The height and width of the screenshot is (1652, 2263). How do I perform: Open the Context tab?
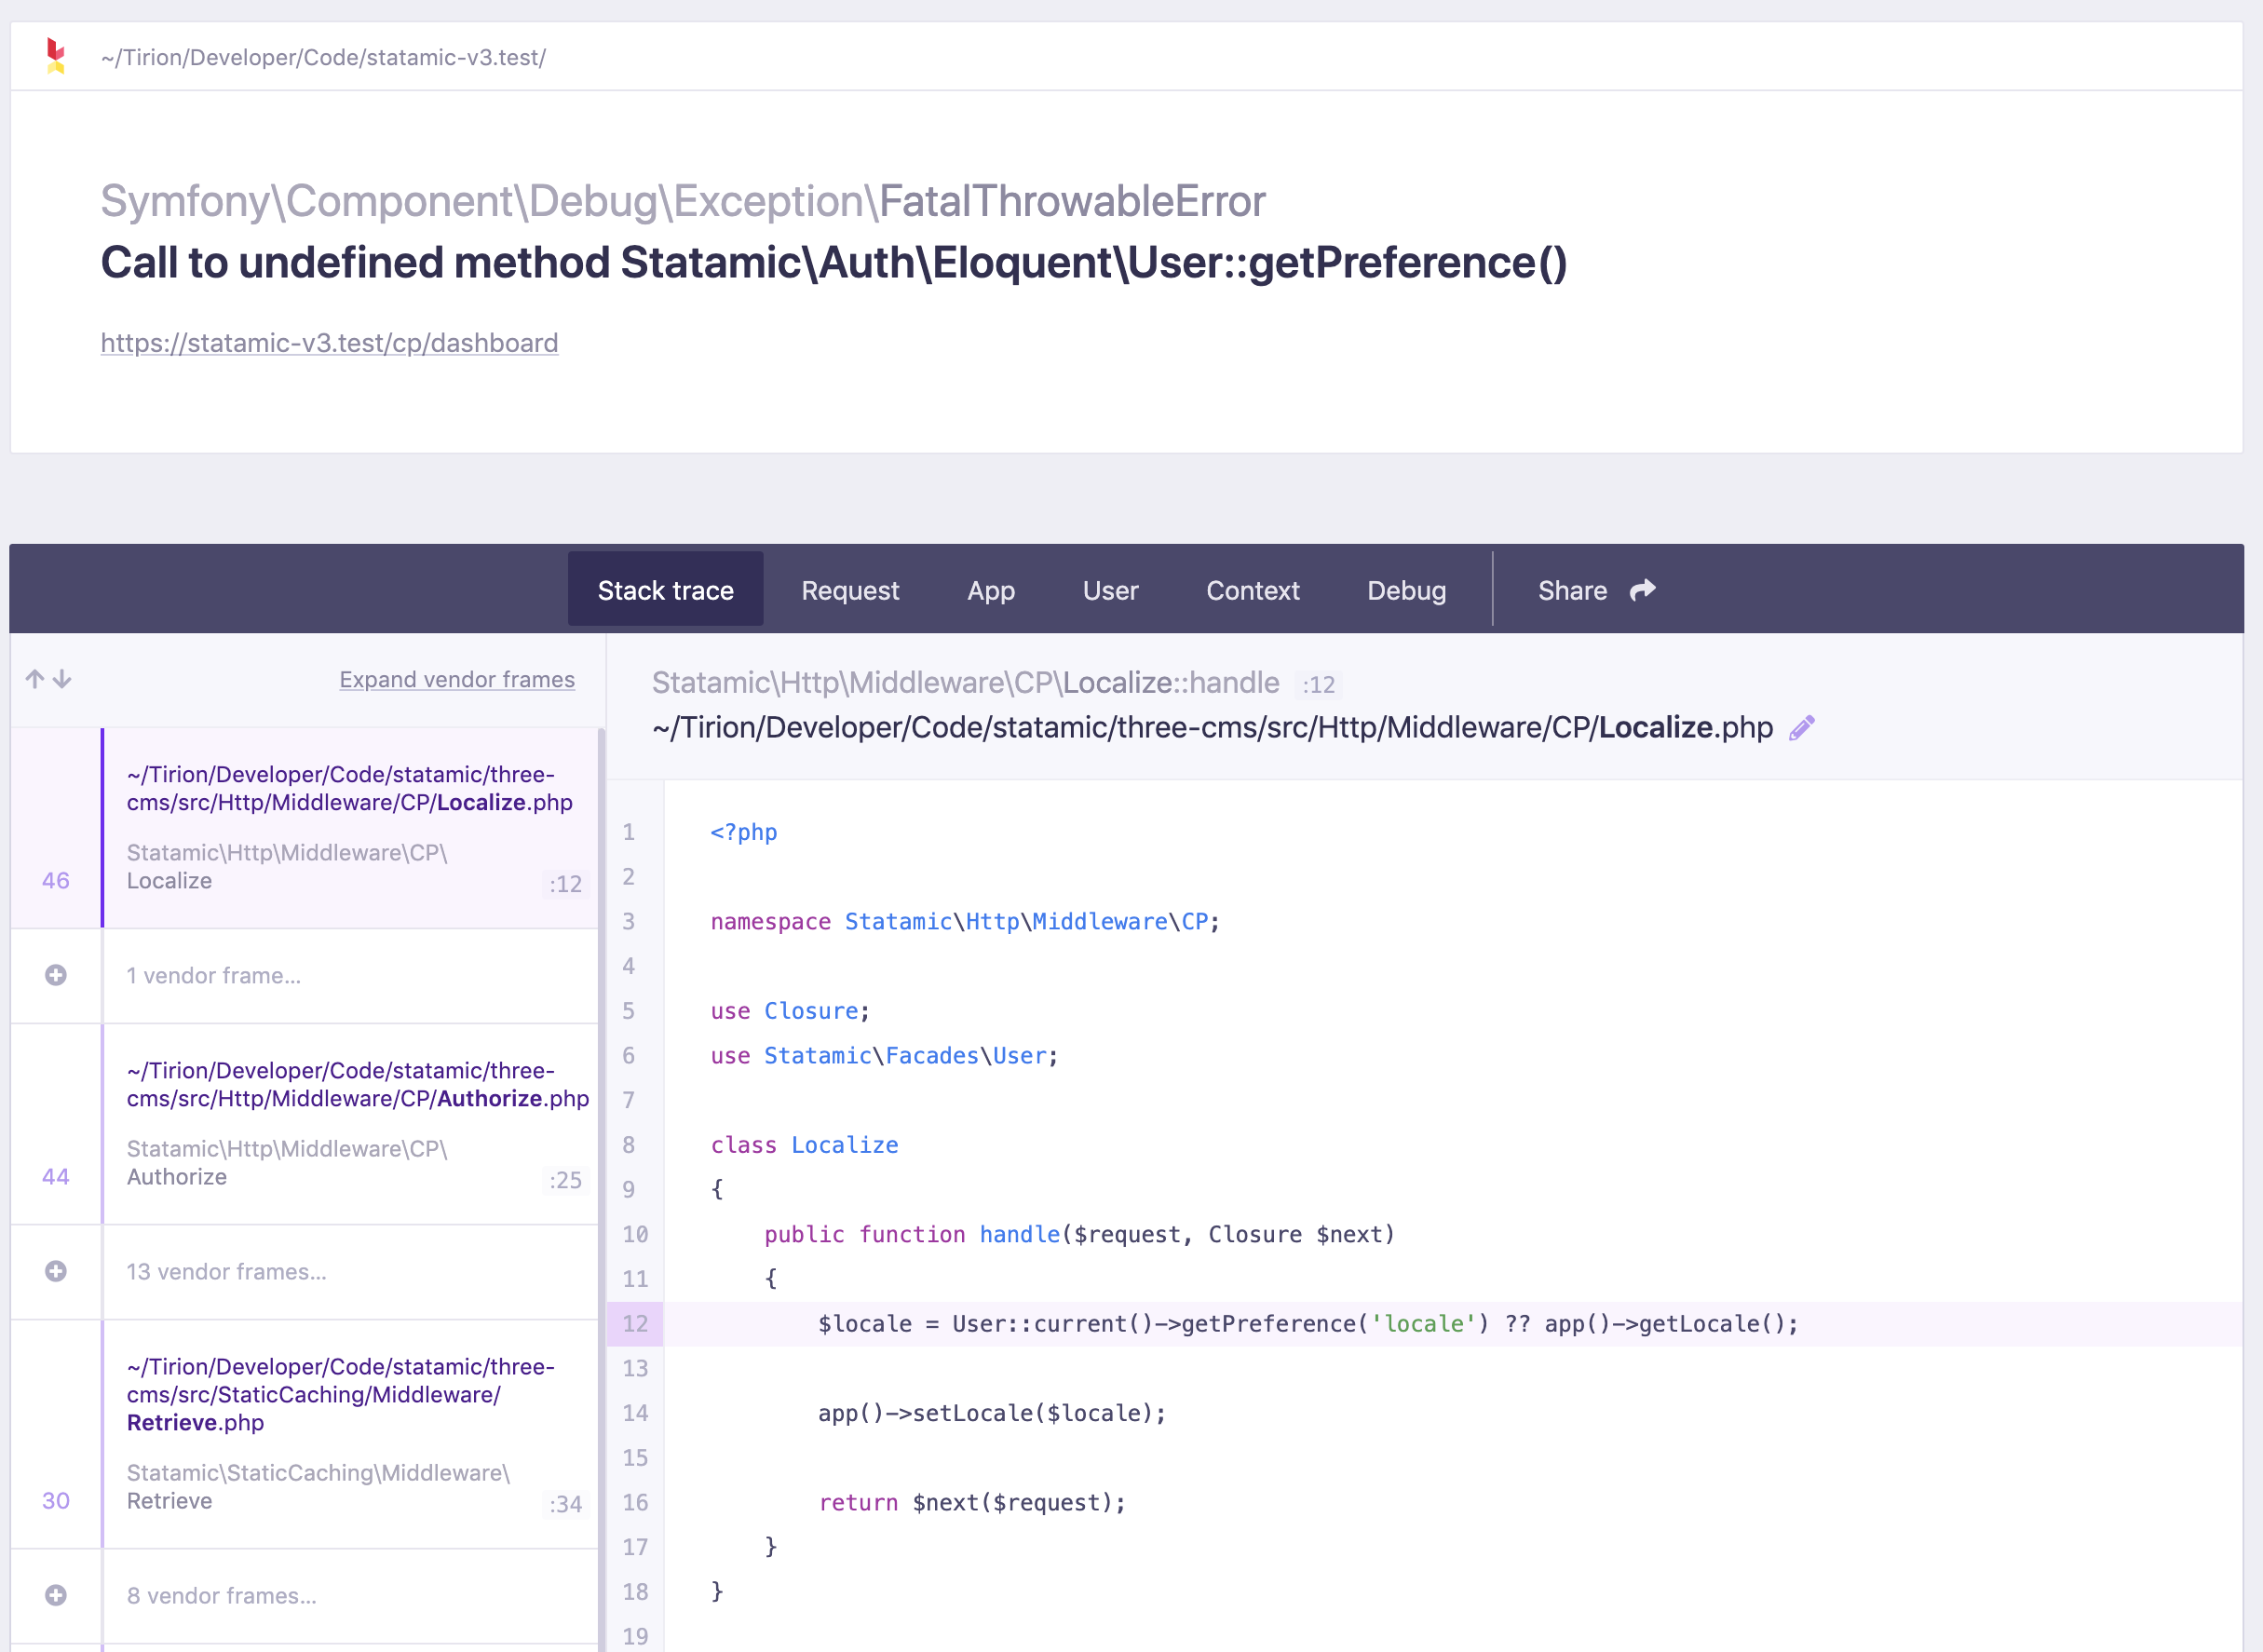click(1253, 590)
